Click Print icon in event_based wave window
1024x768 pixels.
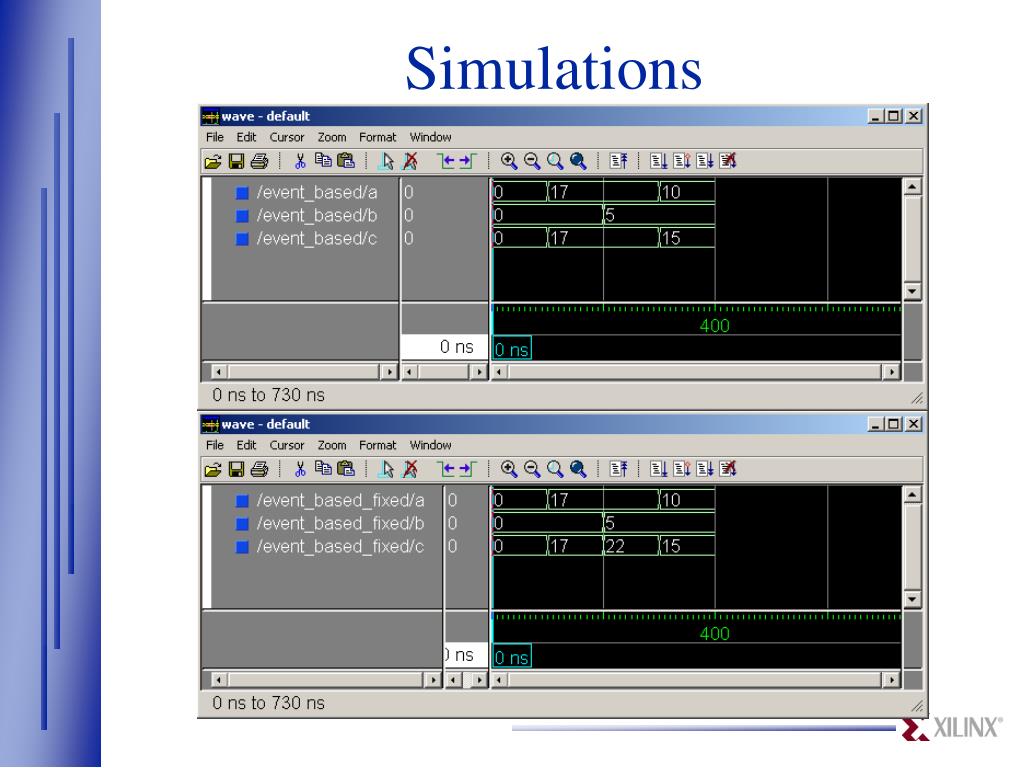[x=260, y=161]
